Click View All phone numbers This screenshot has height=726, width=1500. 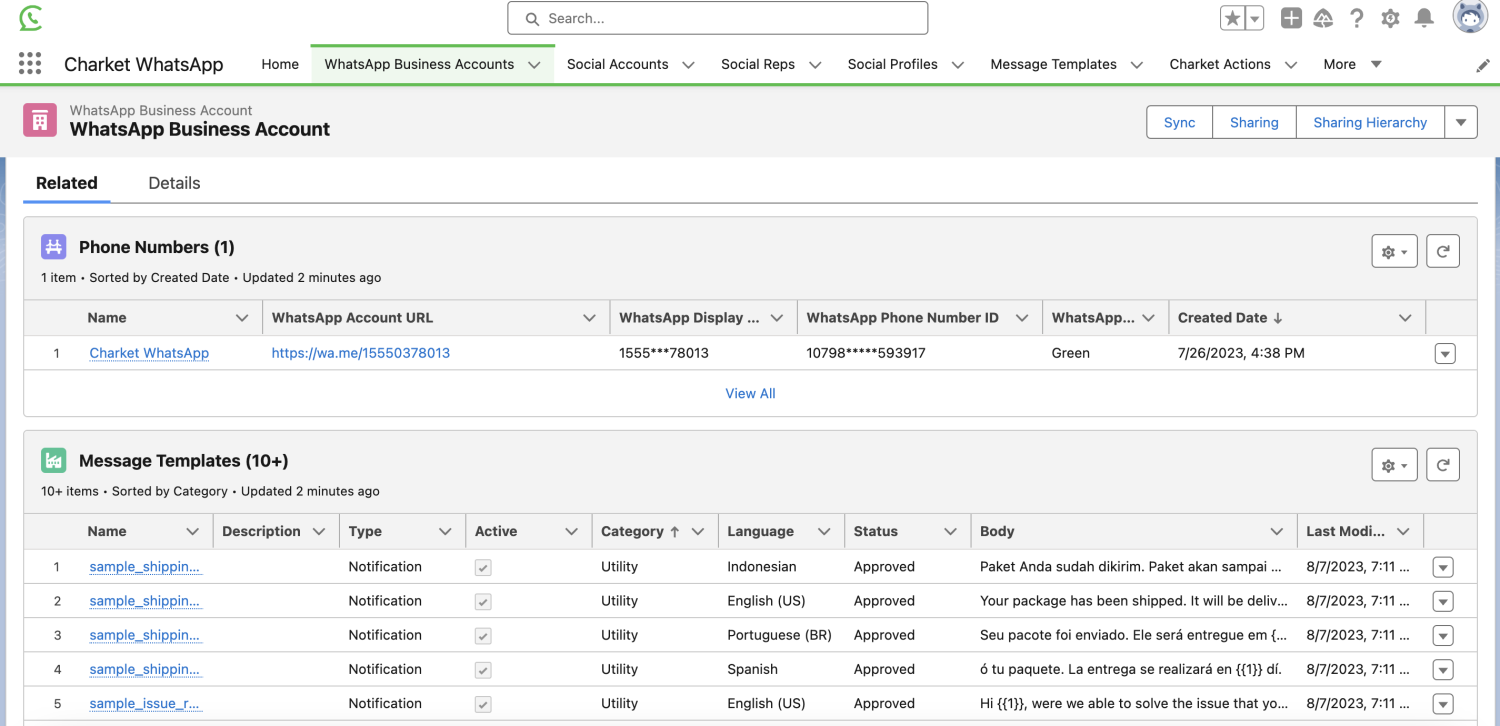tap(750, 393)
